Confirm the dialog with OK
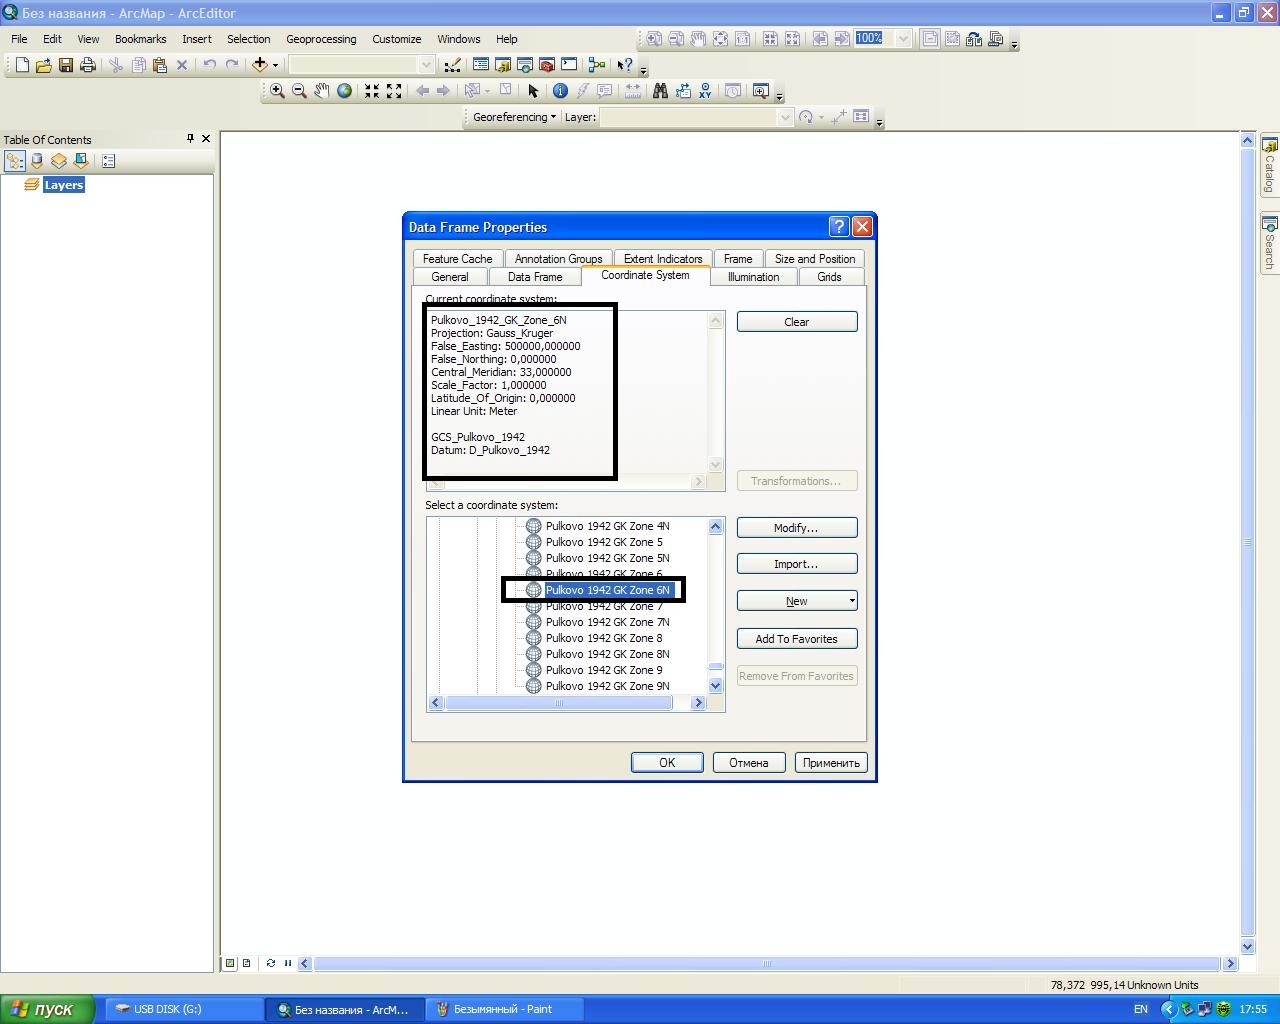 (667, 762)
